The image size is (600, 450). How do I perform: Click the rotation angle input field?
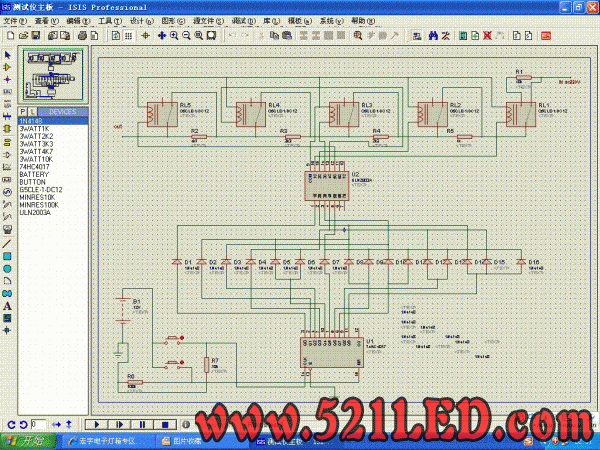38,424
